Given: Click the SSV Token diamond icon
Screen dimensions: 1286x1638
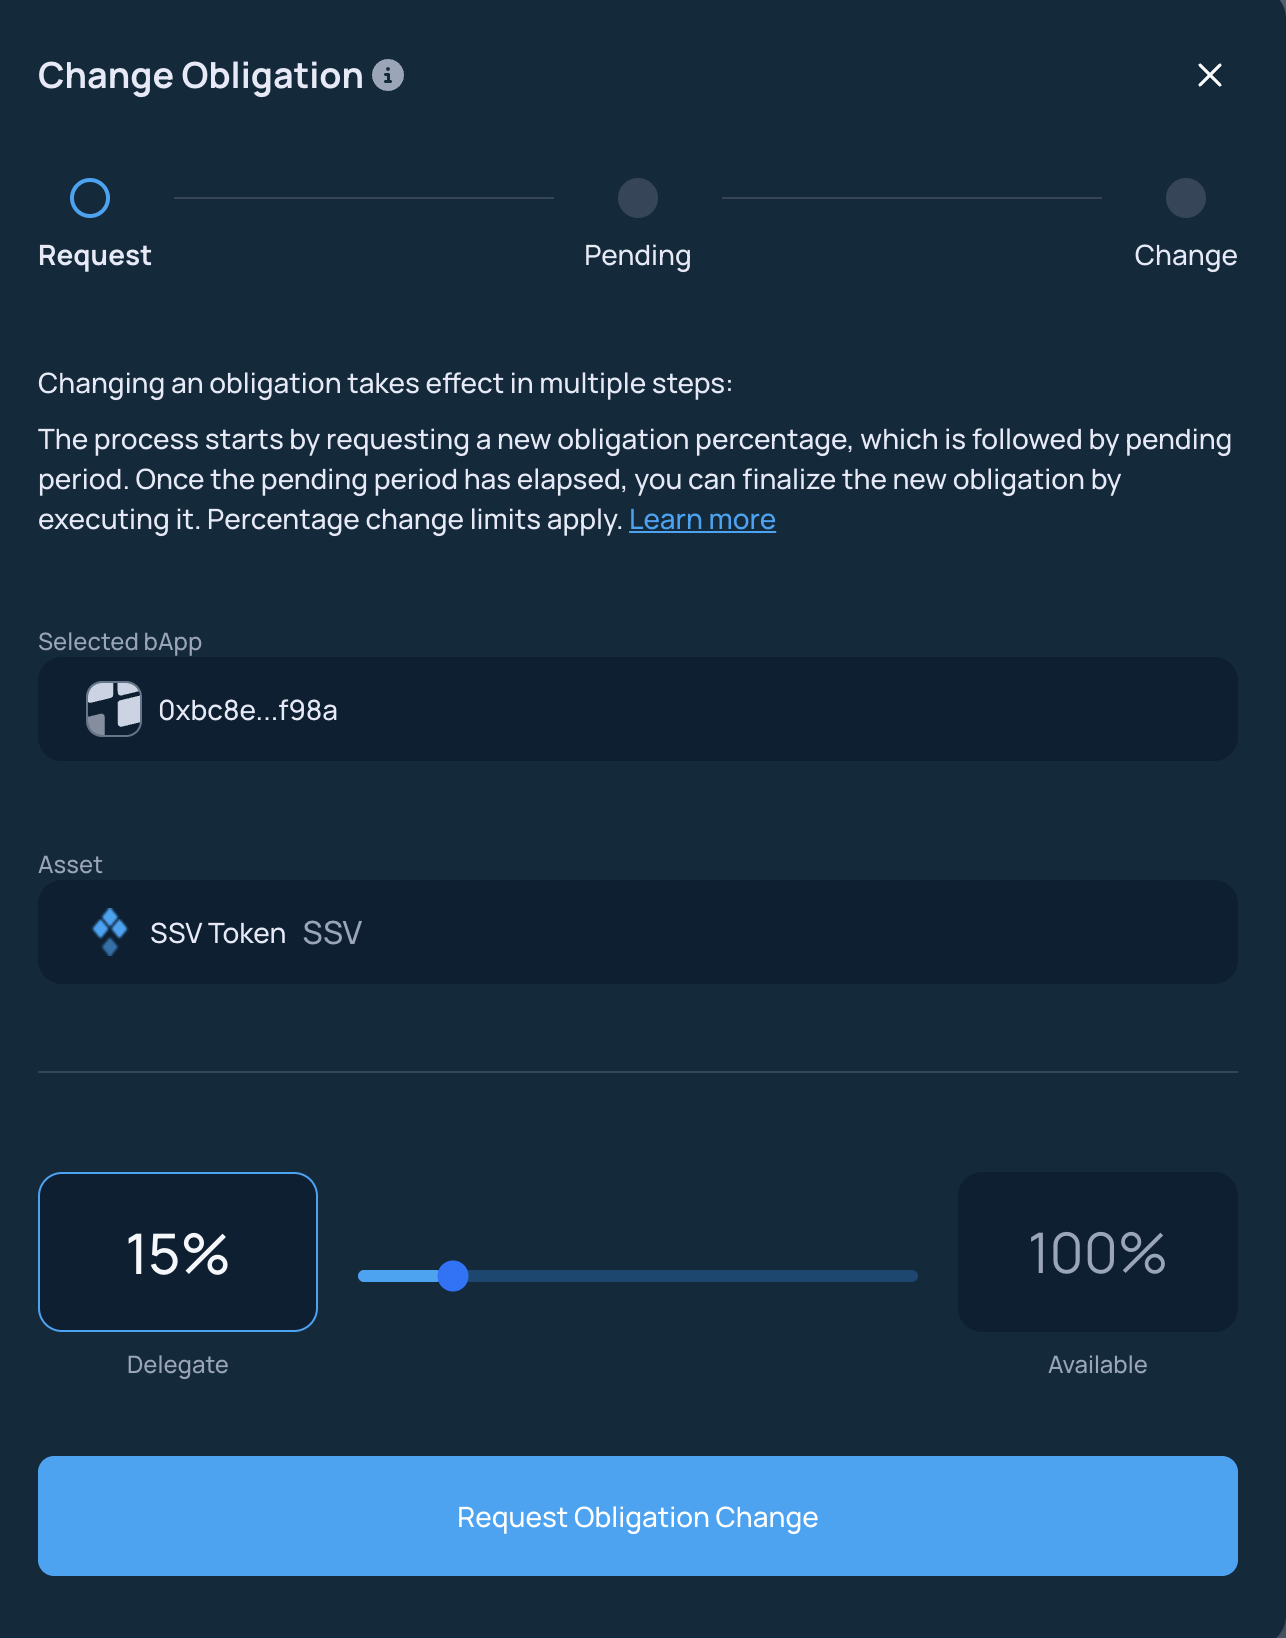Looking at the screenshot, I should [x=110, y=932].
